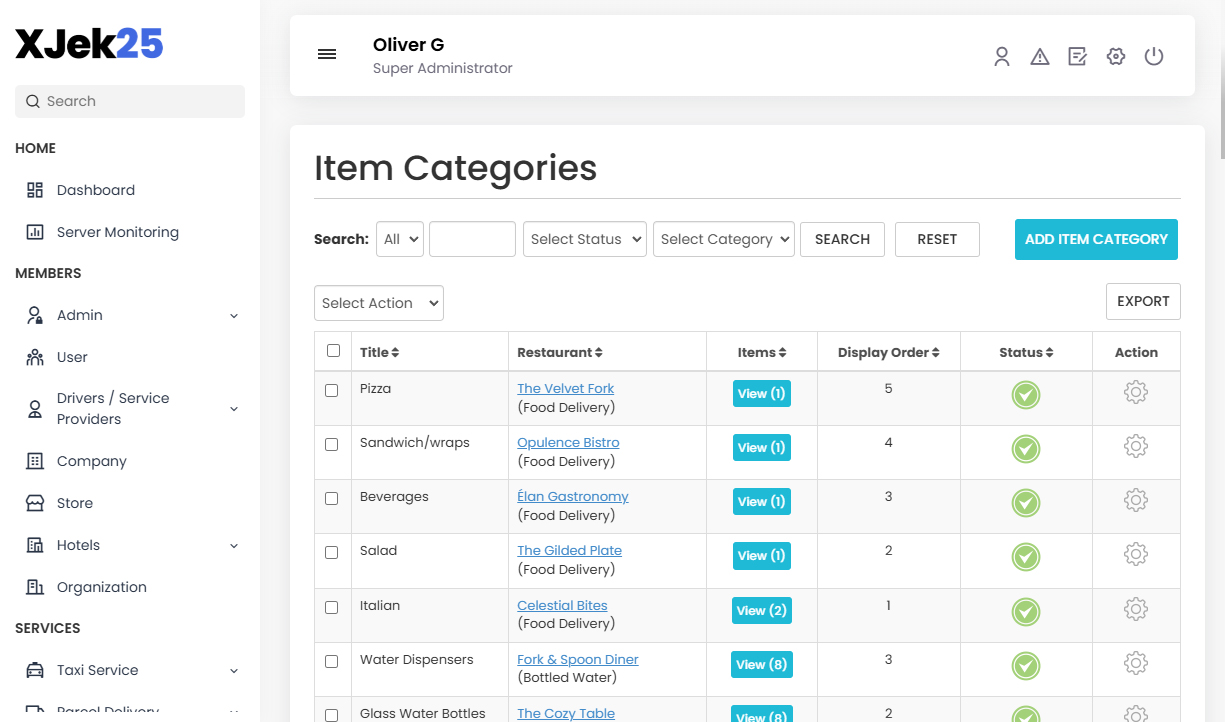Viewport: 1225px width, 722px height.
Task: Click the Action gear for the Pizza row
Action: click(1136, 392)
